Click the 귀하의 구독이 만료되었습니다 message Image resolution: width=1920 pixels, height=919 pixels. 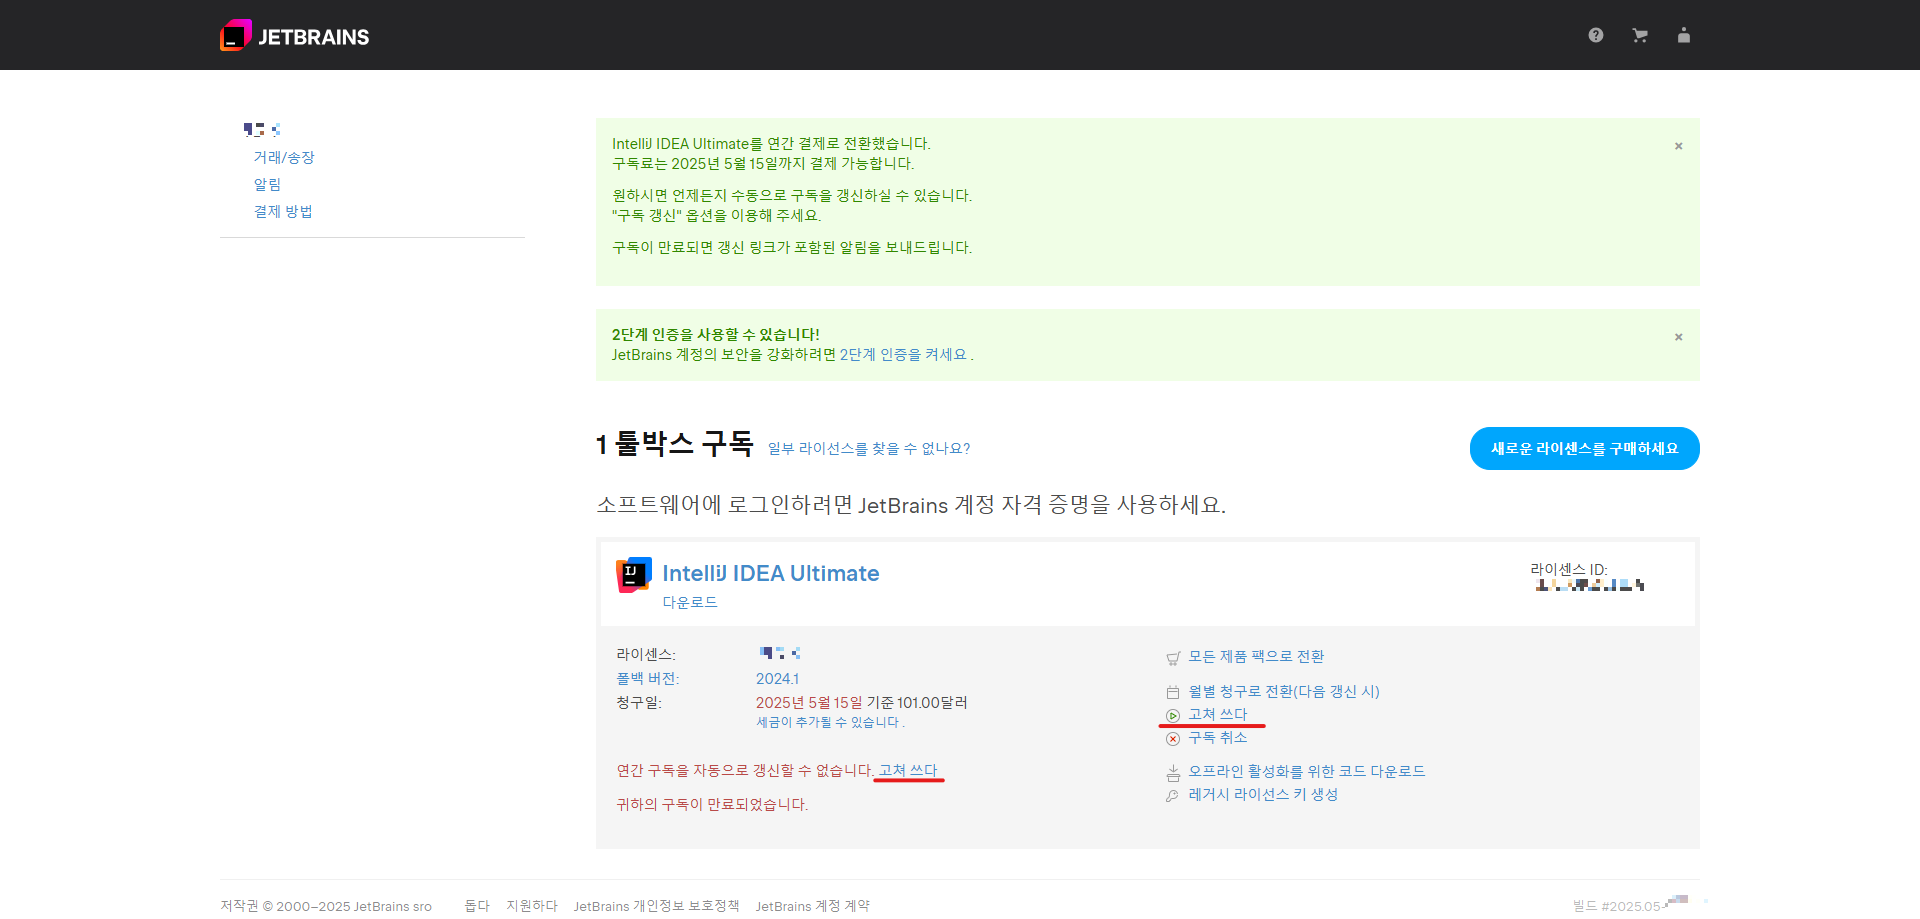pyautogui.click(x=712, y=804)
